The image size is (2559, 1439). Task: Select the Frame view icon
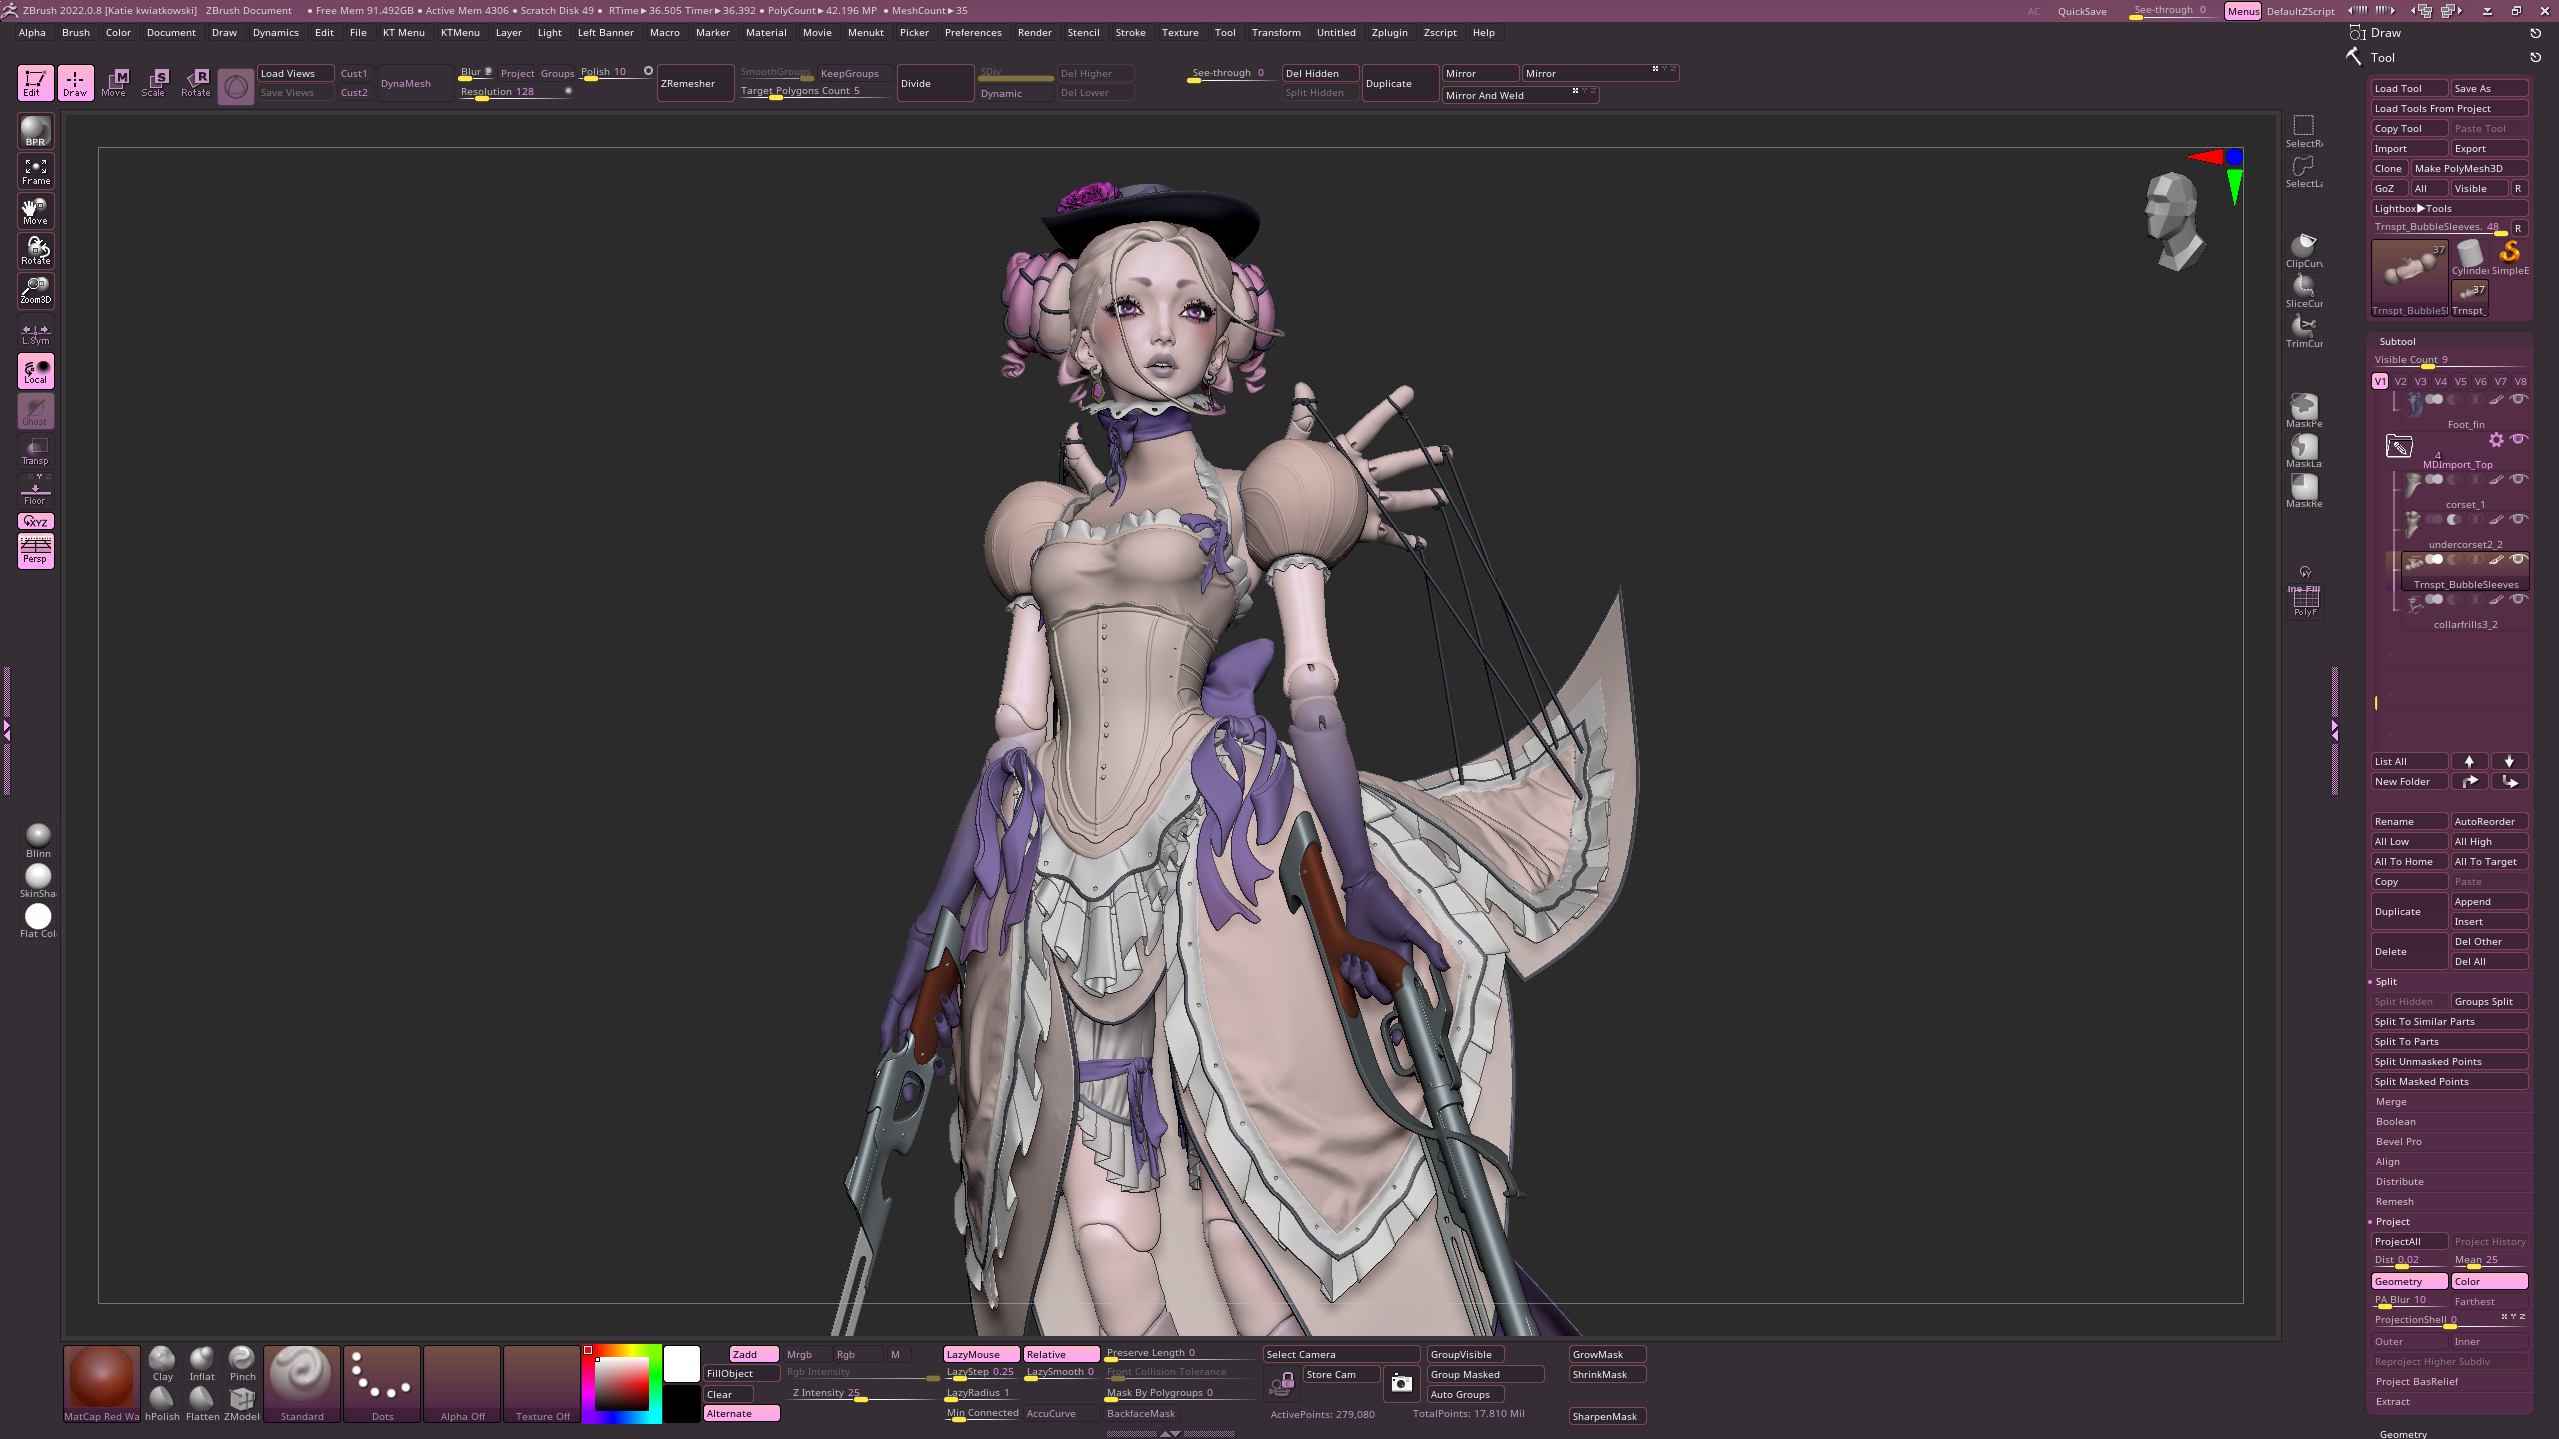(x=35, y=171)
